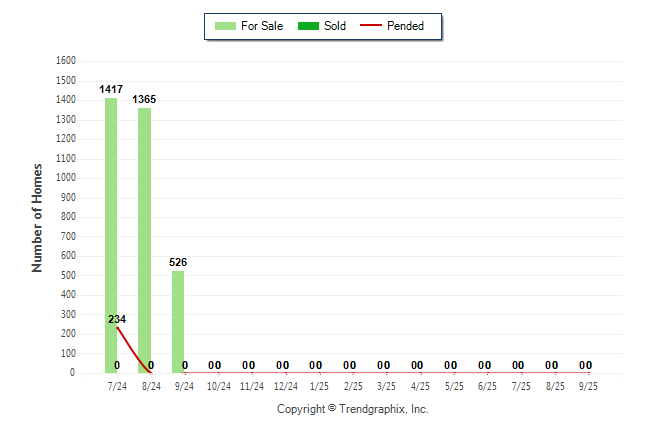Click the 8/24 For Sale bar
Image resolution: width=646 pixels, height=434 pixels.
(144, 240)
